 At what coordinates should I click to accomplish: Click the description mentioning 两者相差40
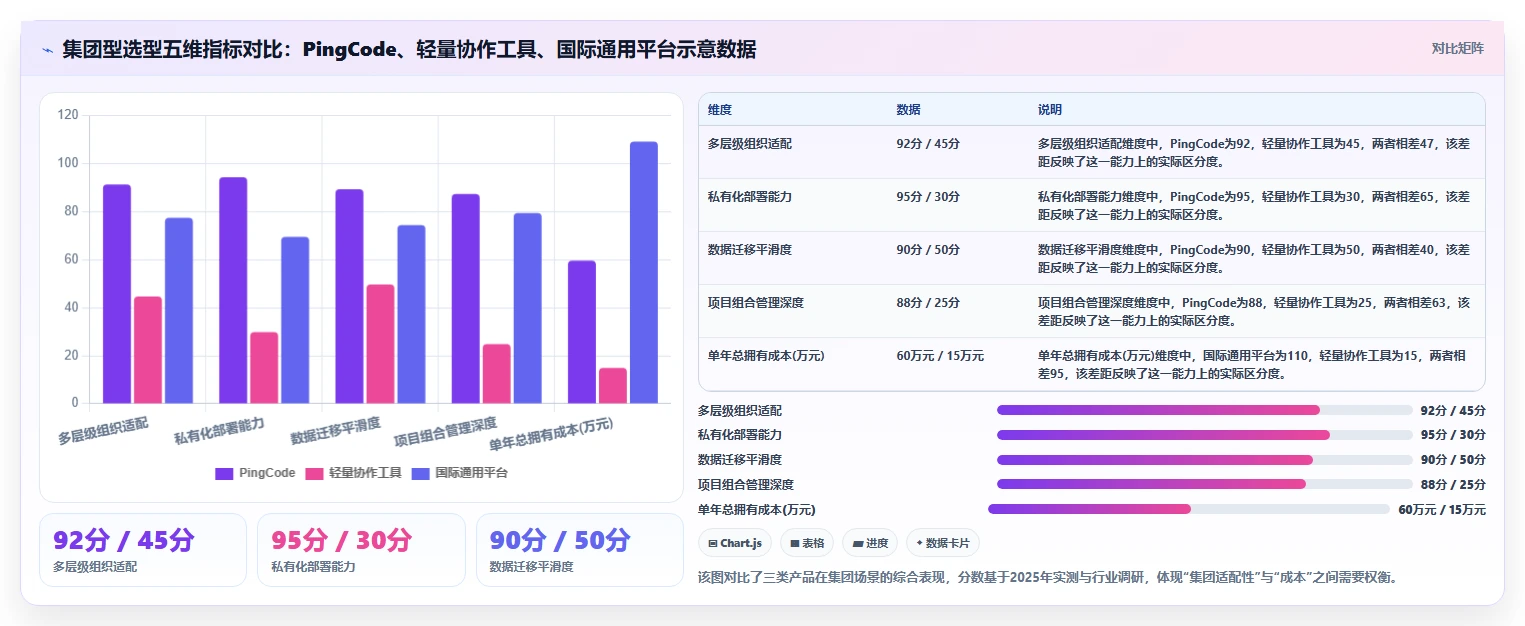click(1254, 258)
